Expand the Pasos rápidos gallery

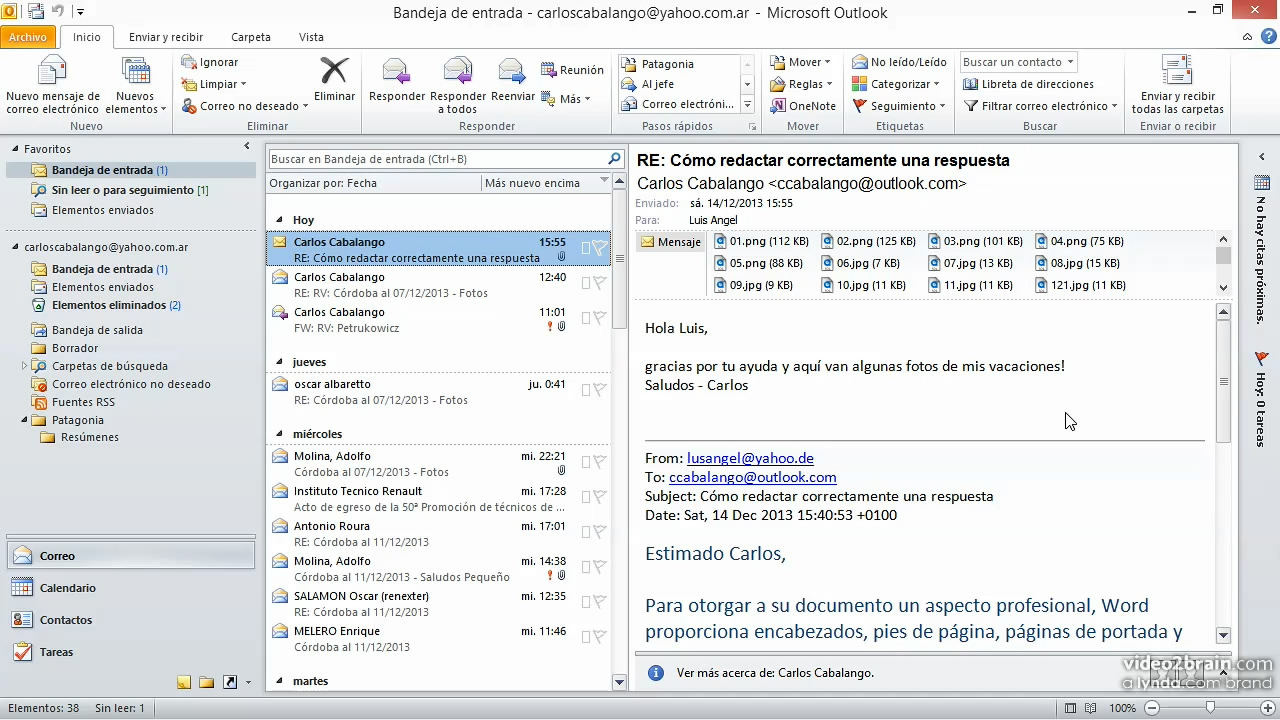click(747, 105)
